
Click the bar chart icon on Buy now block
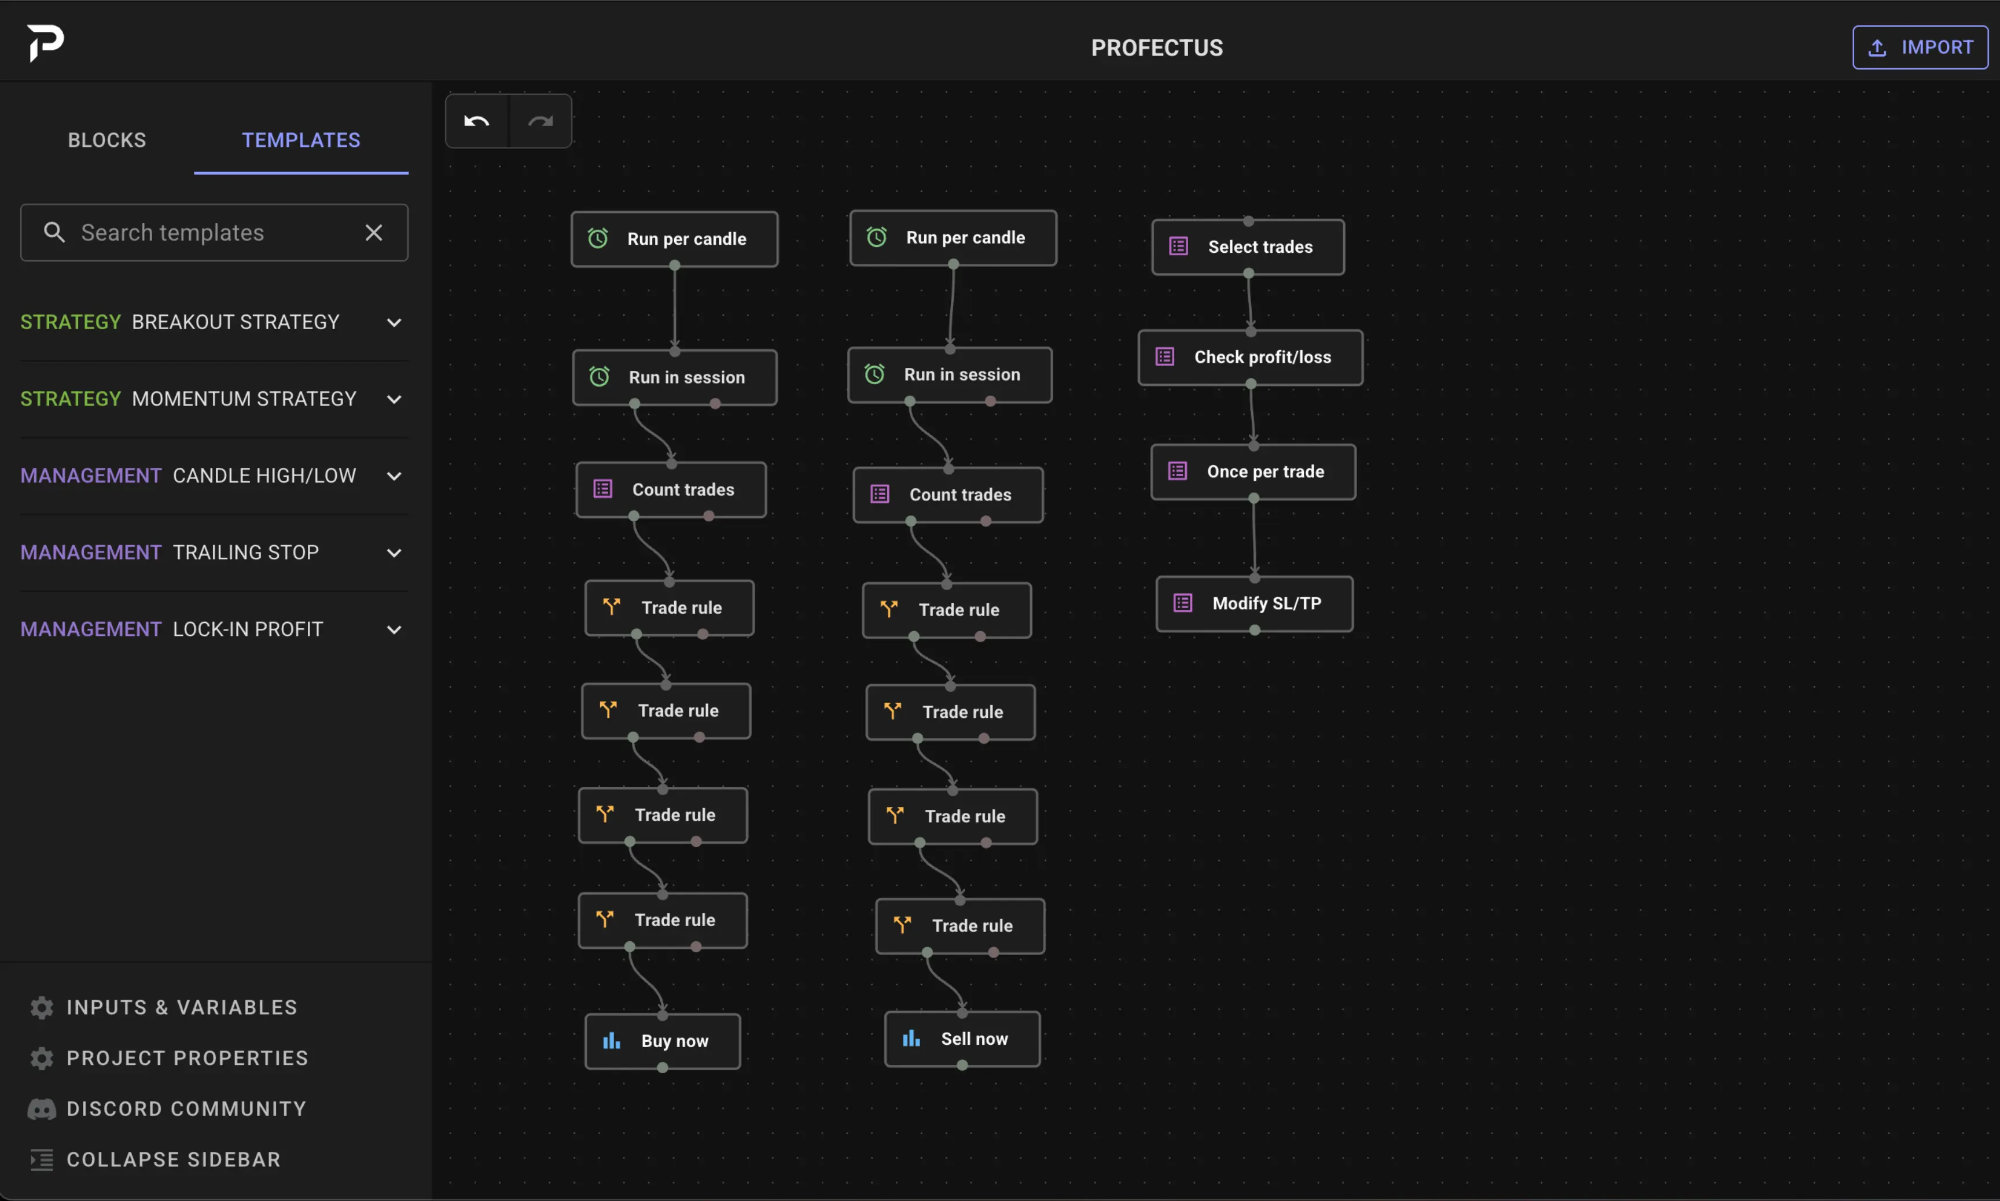(612, 1041)
